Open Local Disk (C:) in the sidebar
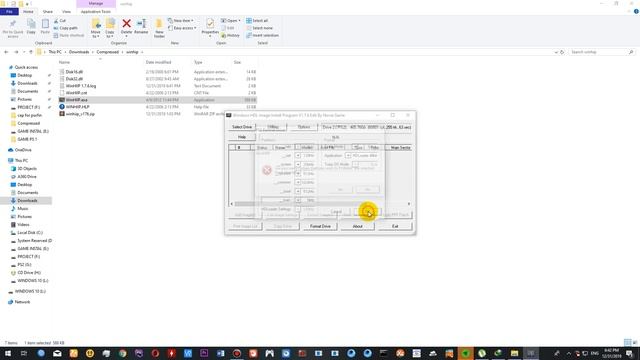This screenshot has width=640, height=360. click(x=30, y=233)
